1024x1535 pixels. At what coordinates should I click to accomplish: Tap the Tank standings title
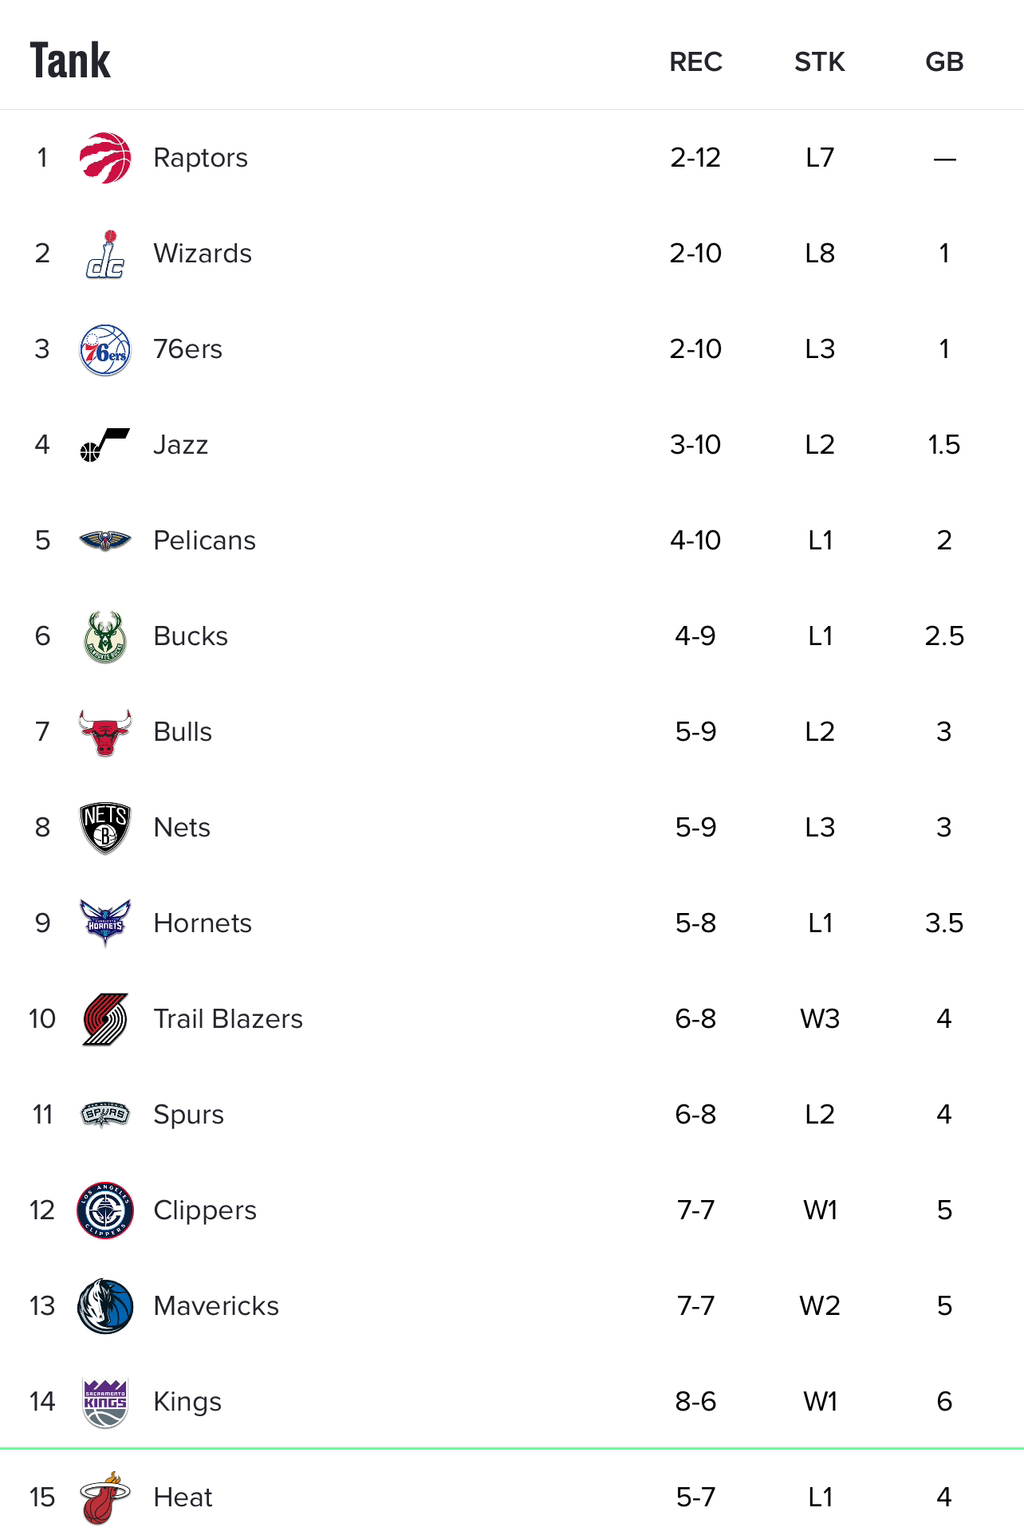[x=70, y=60]
